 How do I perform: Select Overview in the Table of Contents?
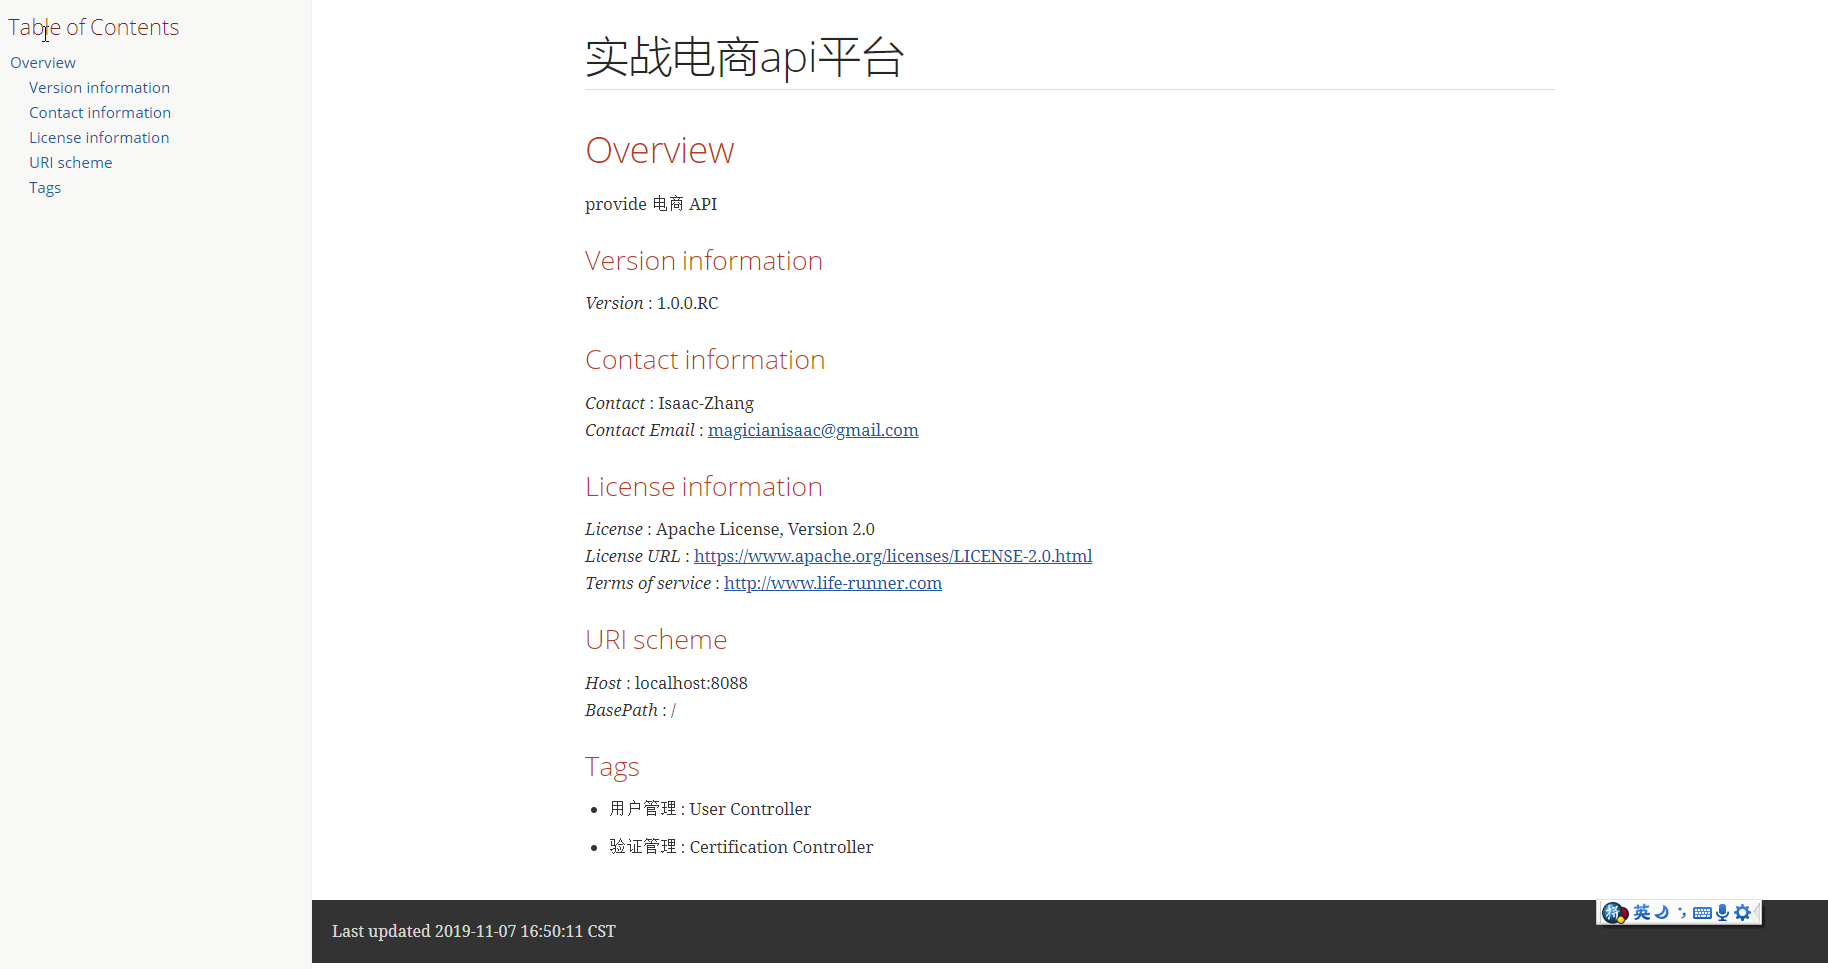(43, 62)
